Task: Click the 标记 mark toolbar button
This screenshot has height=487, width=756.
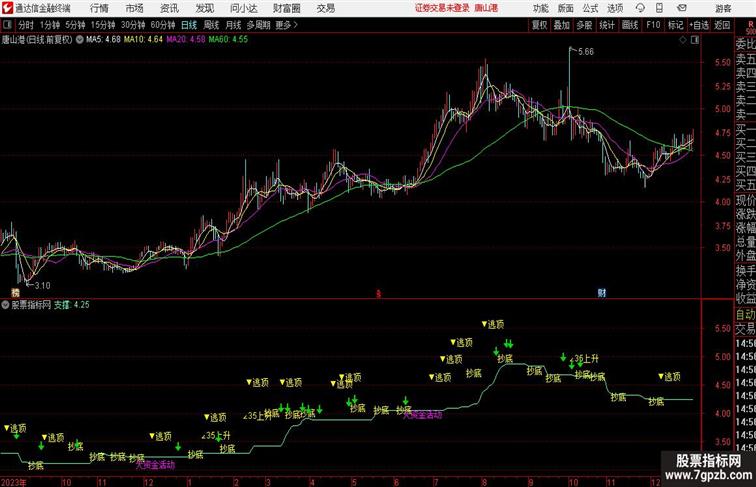Action: 675,25
